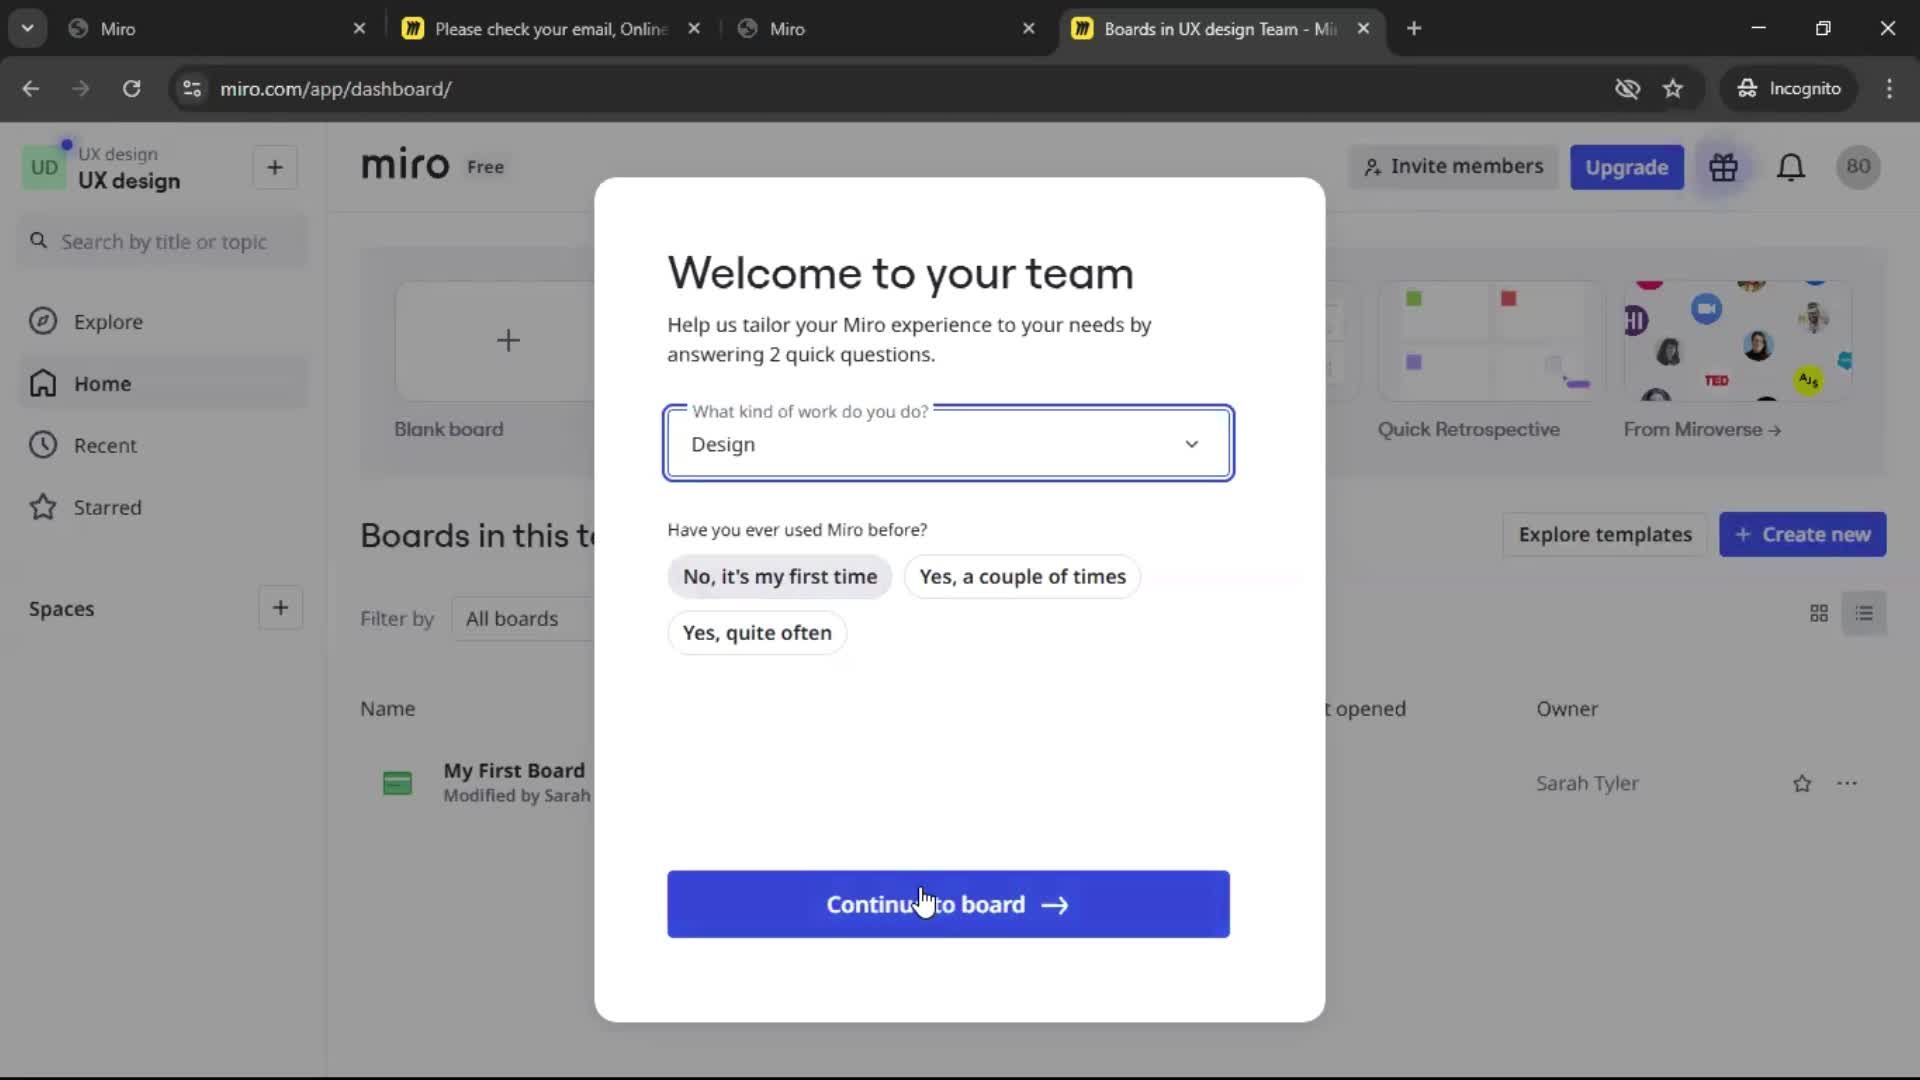Reload the page
This screenshot has width=1920, height=1080.
(131, 89)
